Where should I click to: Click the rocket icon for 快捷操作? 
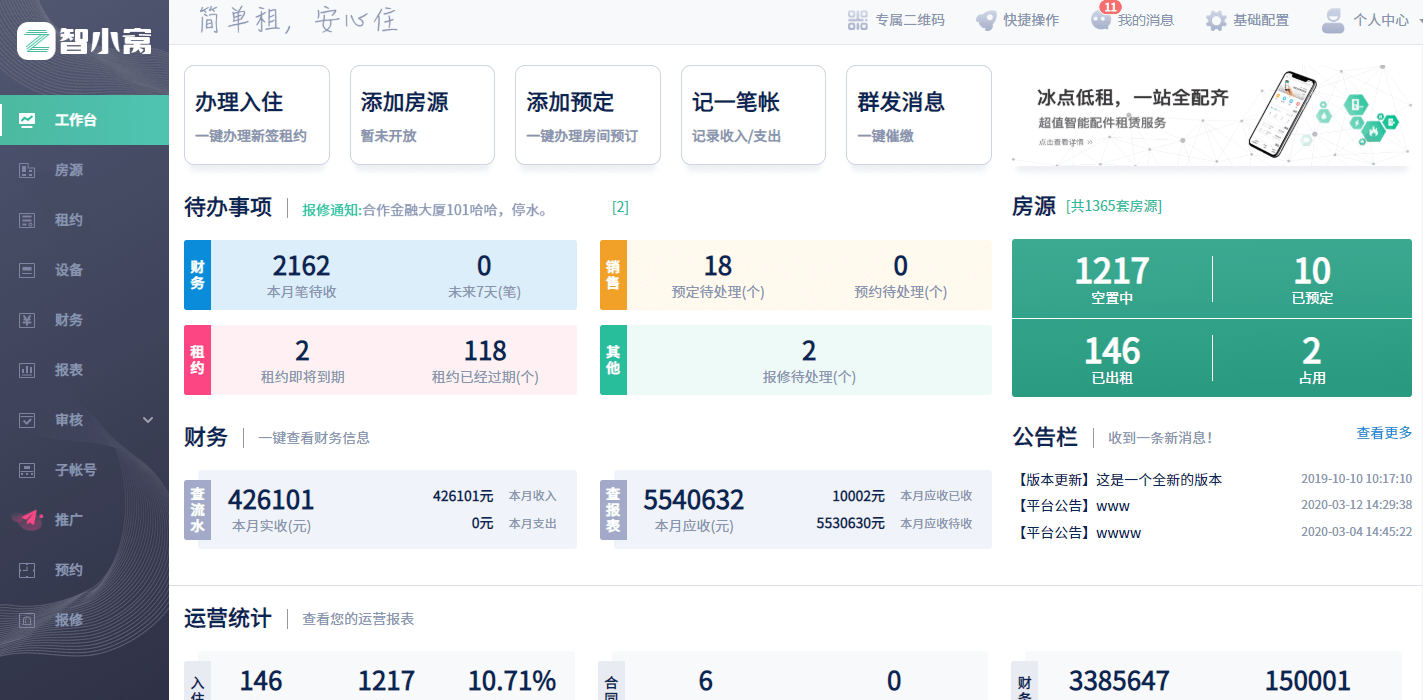[986, 20]
